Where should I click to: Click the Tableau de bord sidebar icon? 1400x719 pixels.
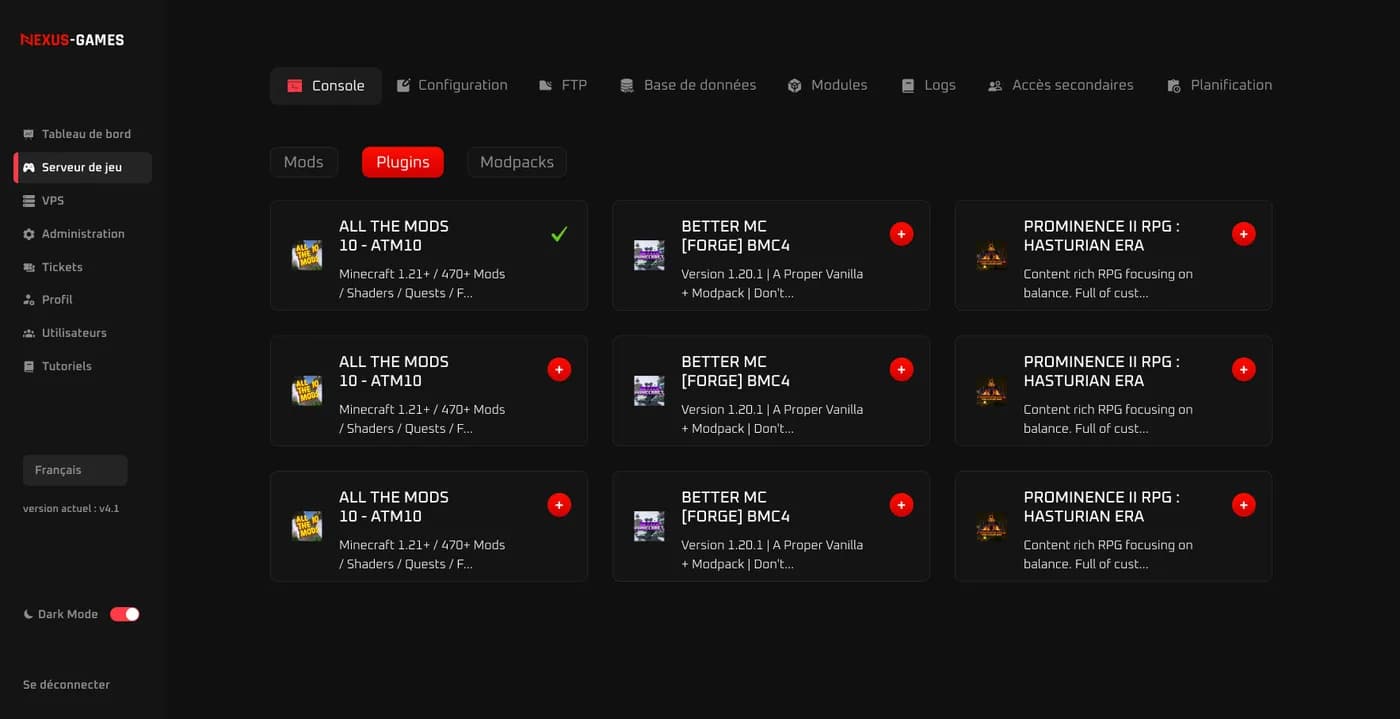pyautogui.click(x=29, y=134)
